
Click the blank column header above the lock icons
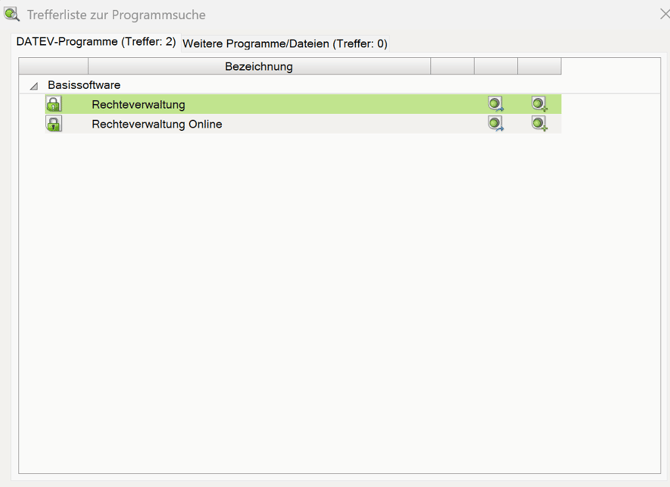pos(53,66)
